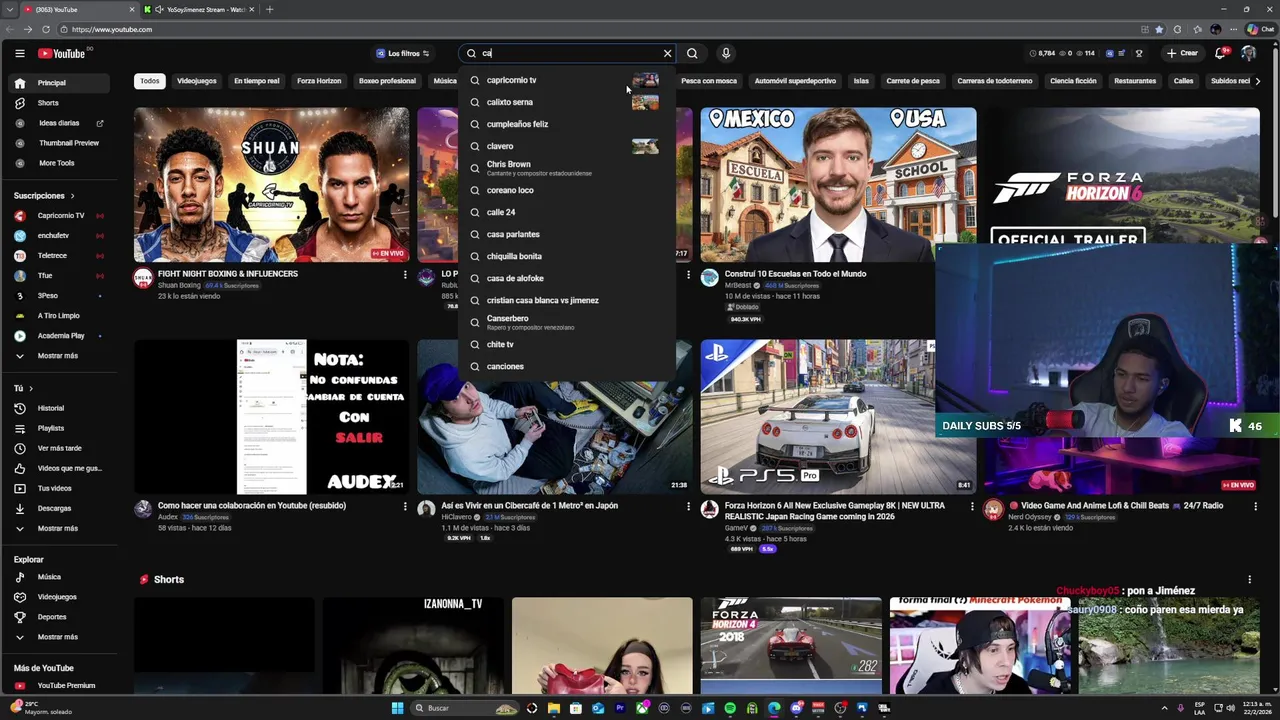Image resolution: width=1280 pixels, height=720 pixels.
Task: Select suggestion capricornio tv
Action: 566,80
